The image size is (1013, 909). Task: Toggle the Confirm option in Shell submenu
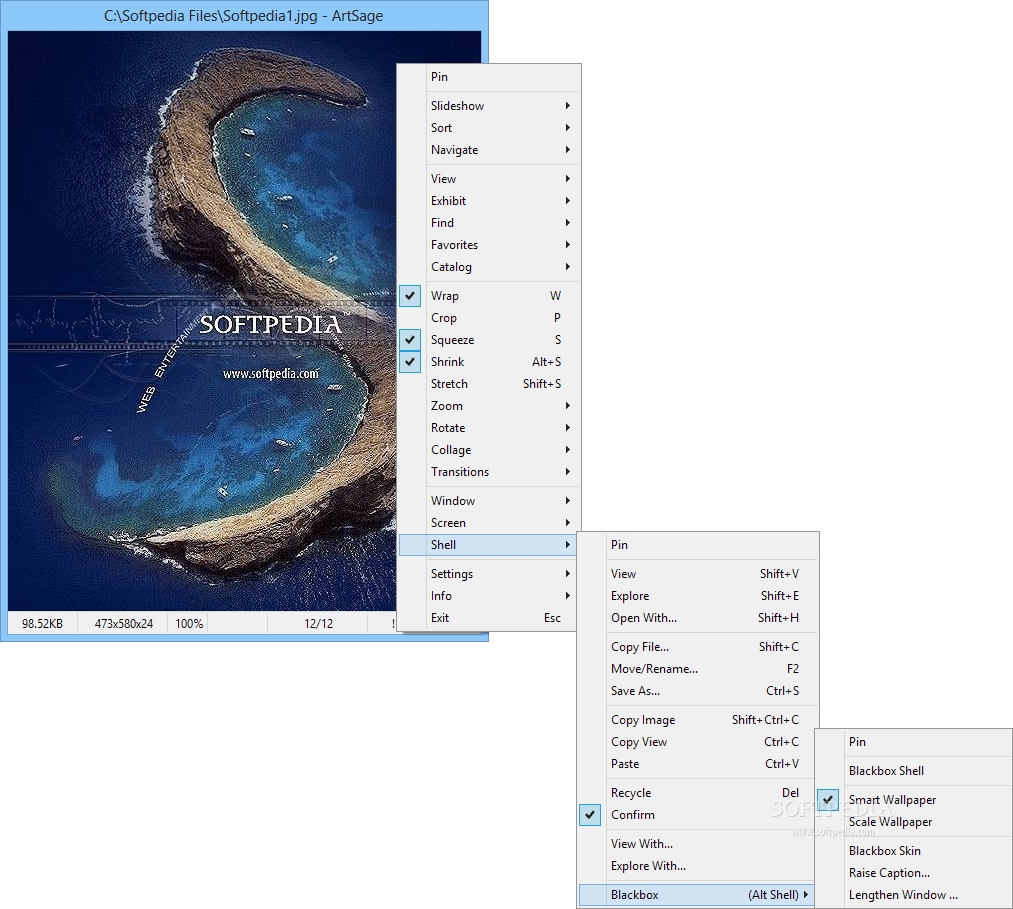(698, 815)
